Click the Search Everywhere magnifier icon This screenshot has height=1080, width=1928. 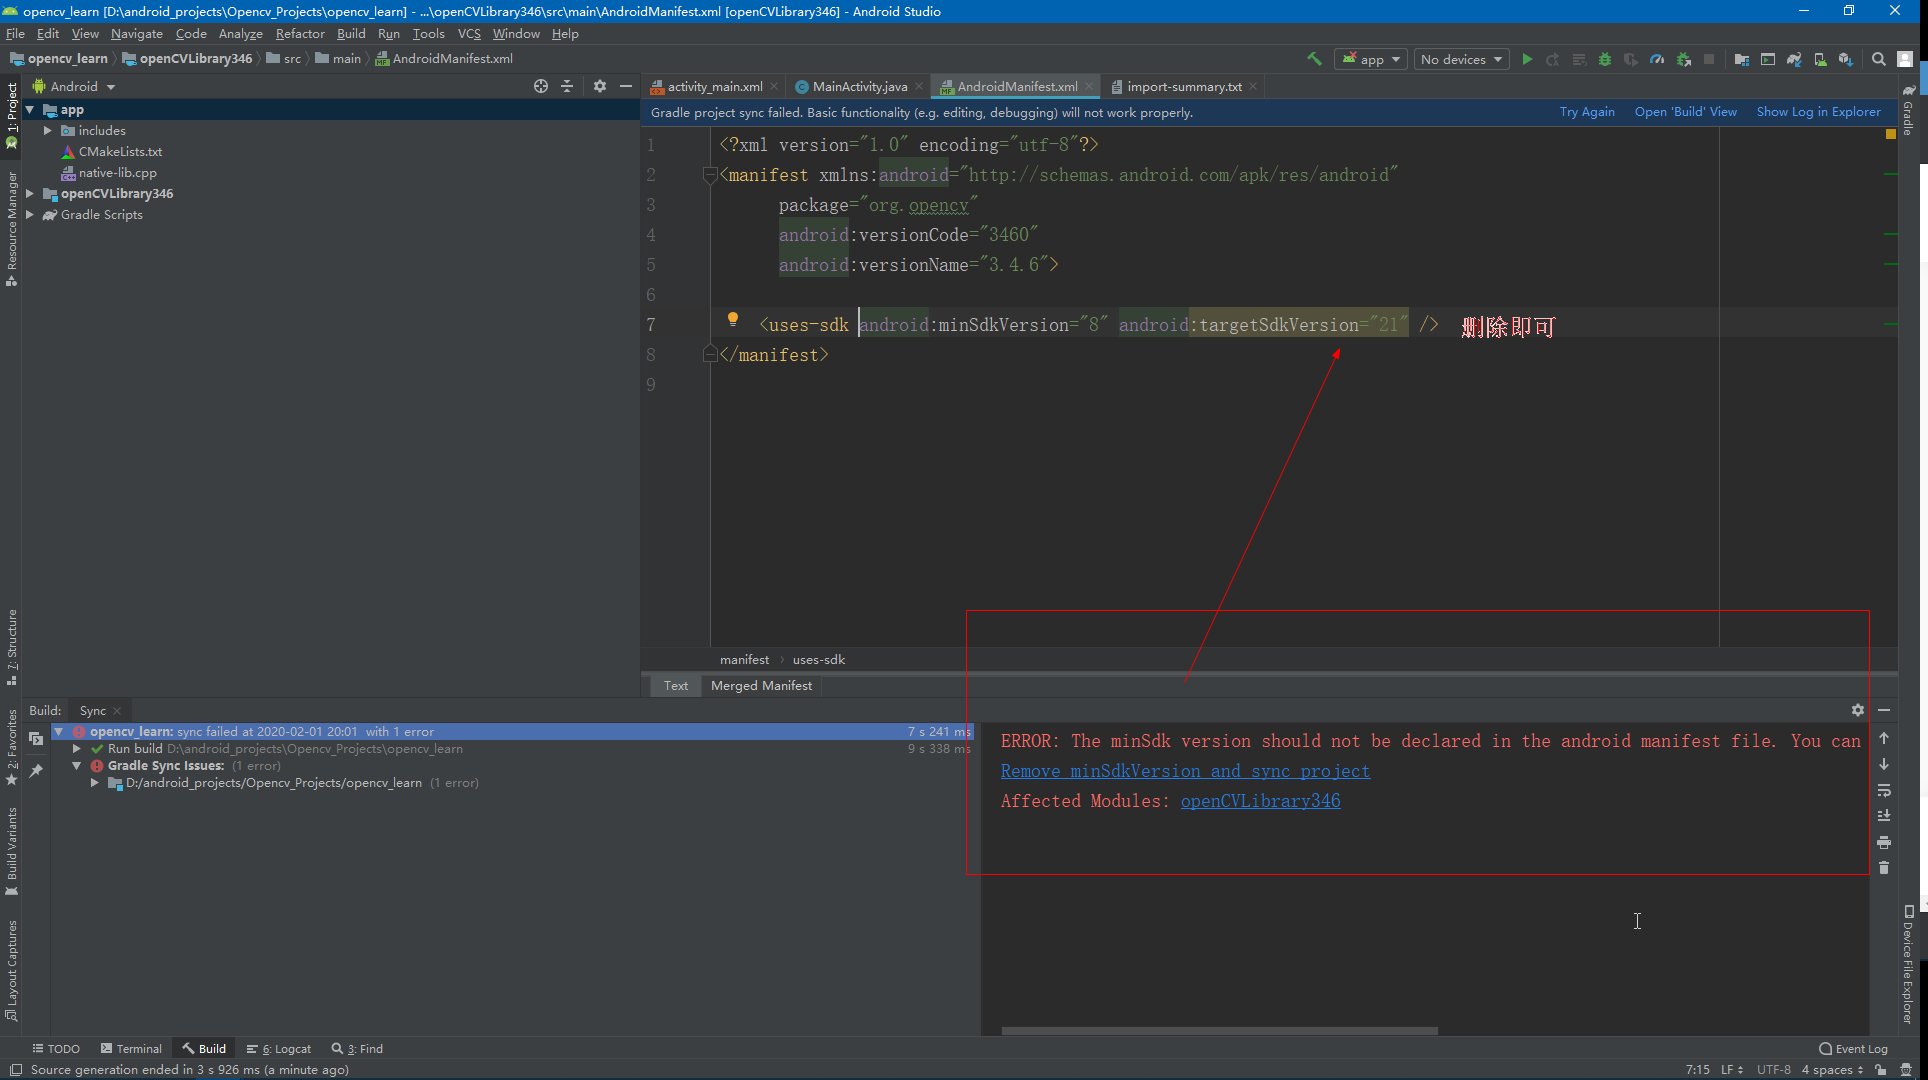click(x=1879, y=59)
